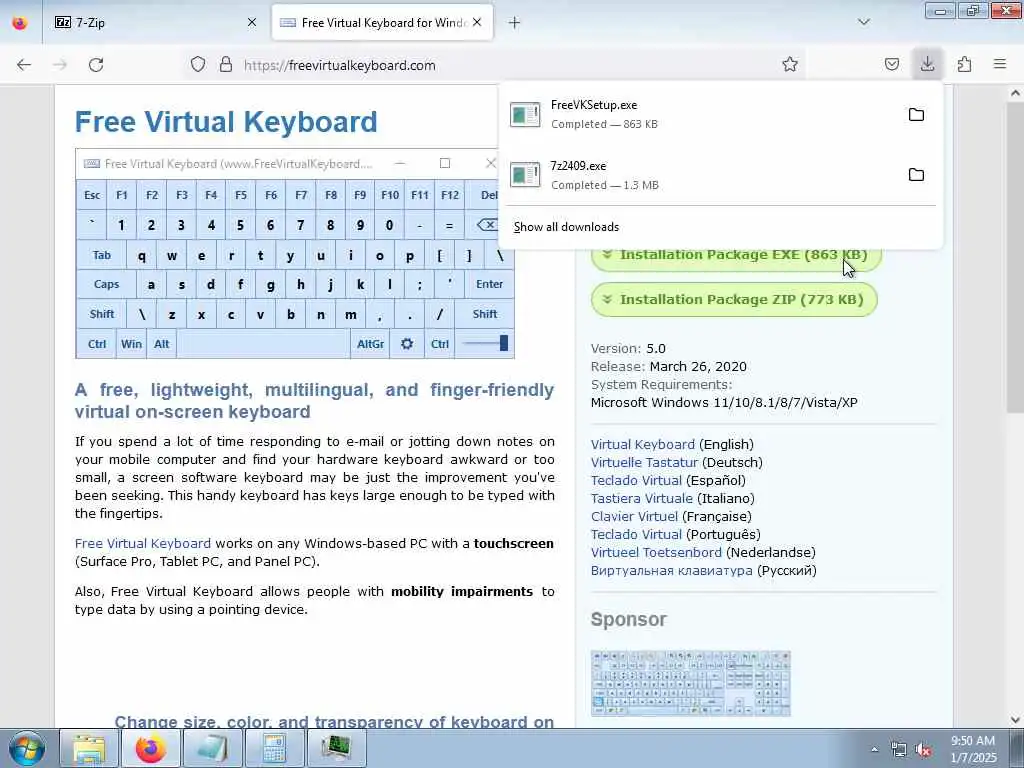The height and width of the screenshot is (768, 1024).
Task: Open Virtuelle Tastatur (Deutsch) link
Action: point(645,462)
